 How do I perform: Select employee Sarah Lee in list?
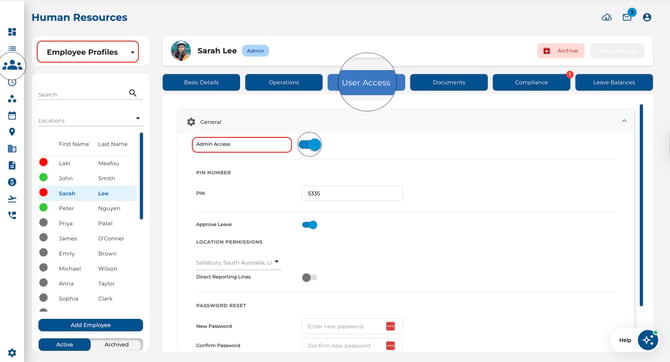[x=88, y=193]
